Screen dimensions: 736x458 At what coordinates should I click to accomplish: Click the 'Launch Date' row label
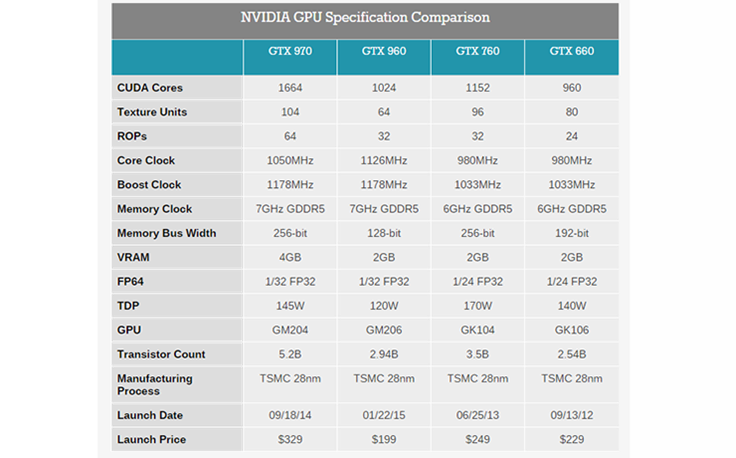(150, 415)
